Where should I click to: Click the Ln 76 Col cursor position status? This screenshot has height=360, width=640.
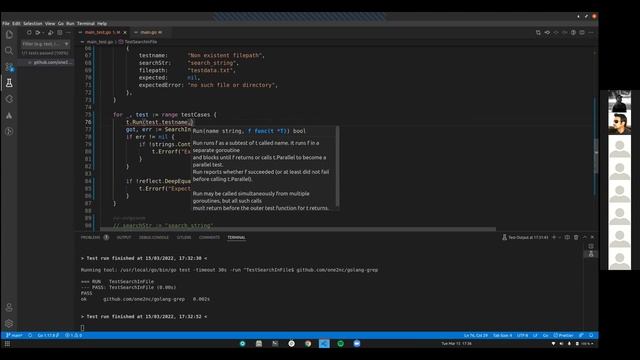[476, 335]
